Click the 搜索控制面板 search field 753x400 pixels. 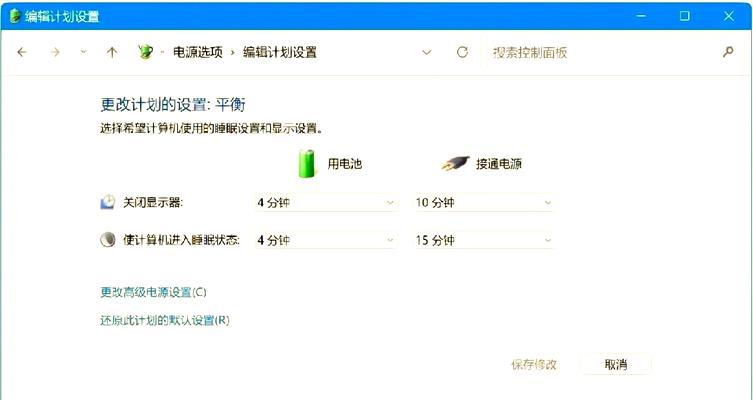coord(600,52)
